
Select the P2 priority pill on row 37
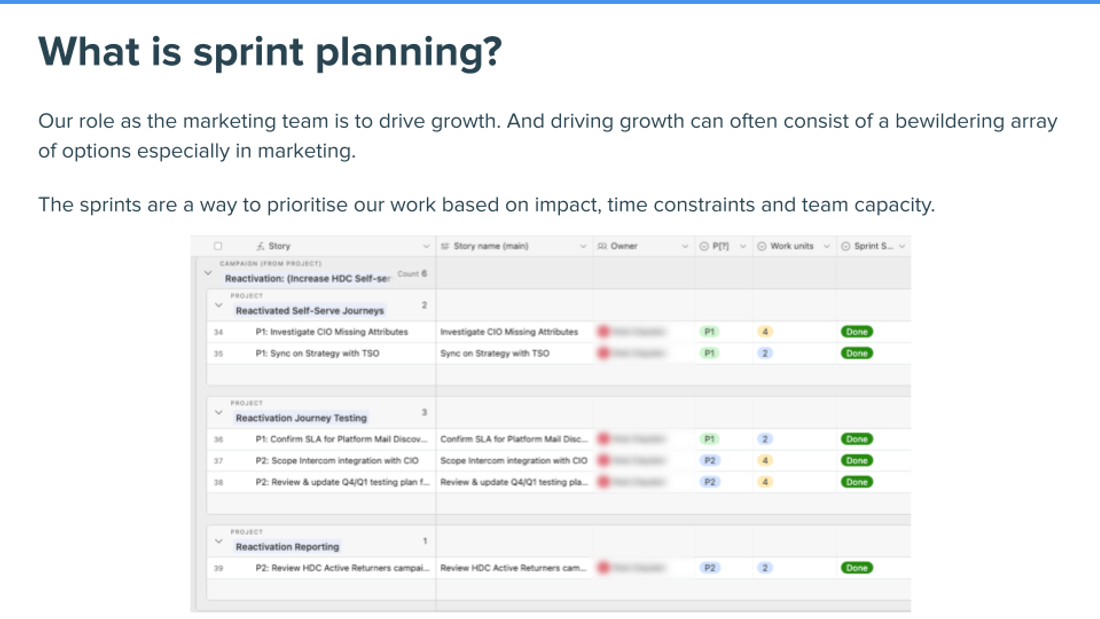710,460
